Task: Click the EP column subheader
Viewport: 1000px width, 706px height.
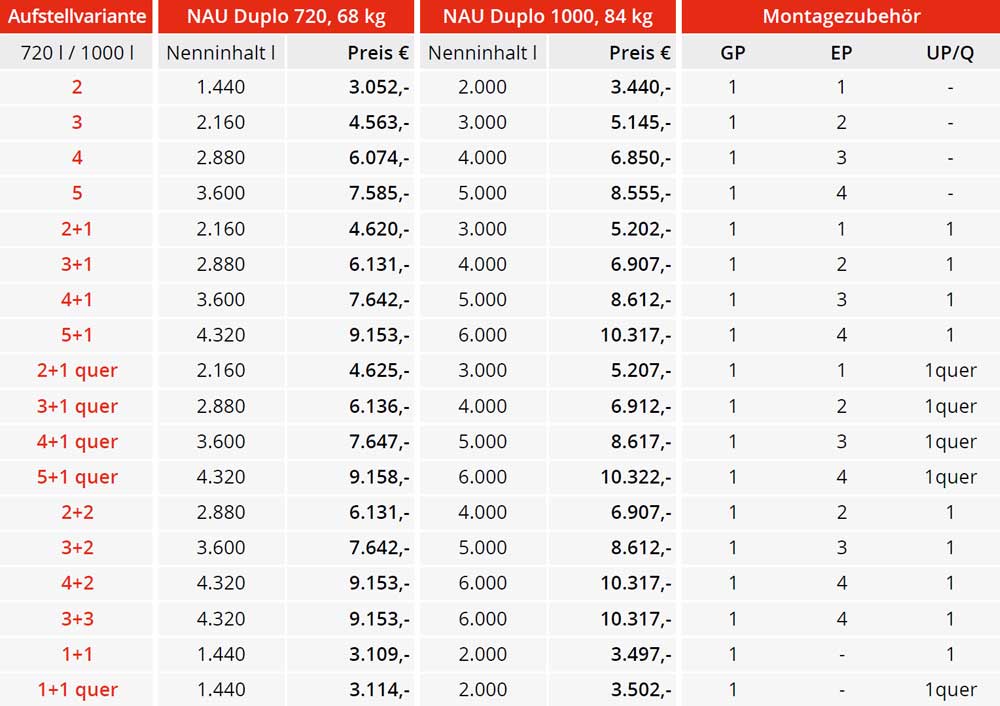Action: (x=841, y=53)
